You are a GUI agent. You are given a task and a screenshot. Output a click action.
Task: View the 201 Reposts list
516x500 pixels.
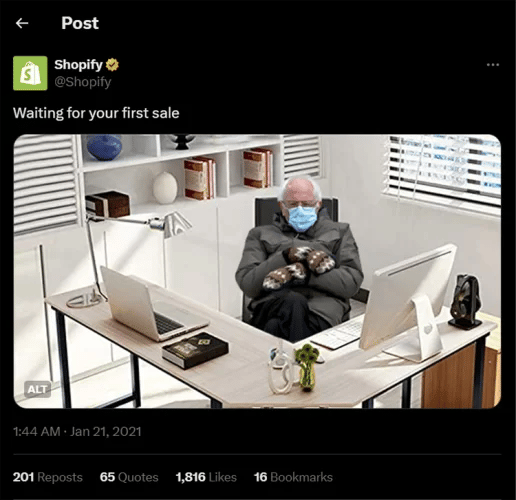click(48, 477)
